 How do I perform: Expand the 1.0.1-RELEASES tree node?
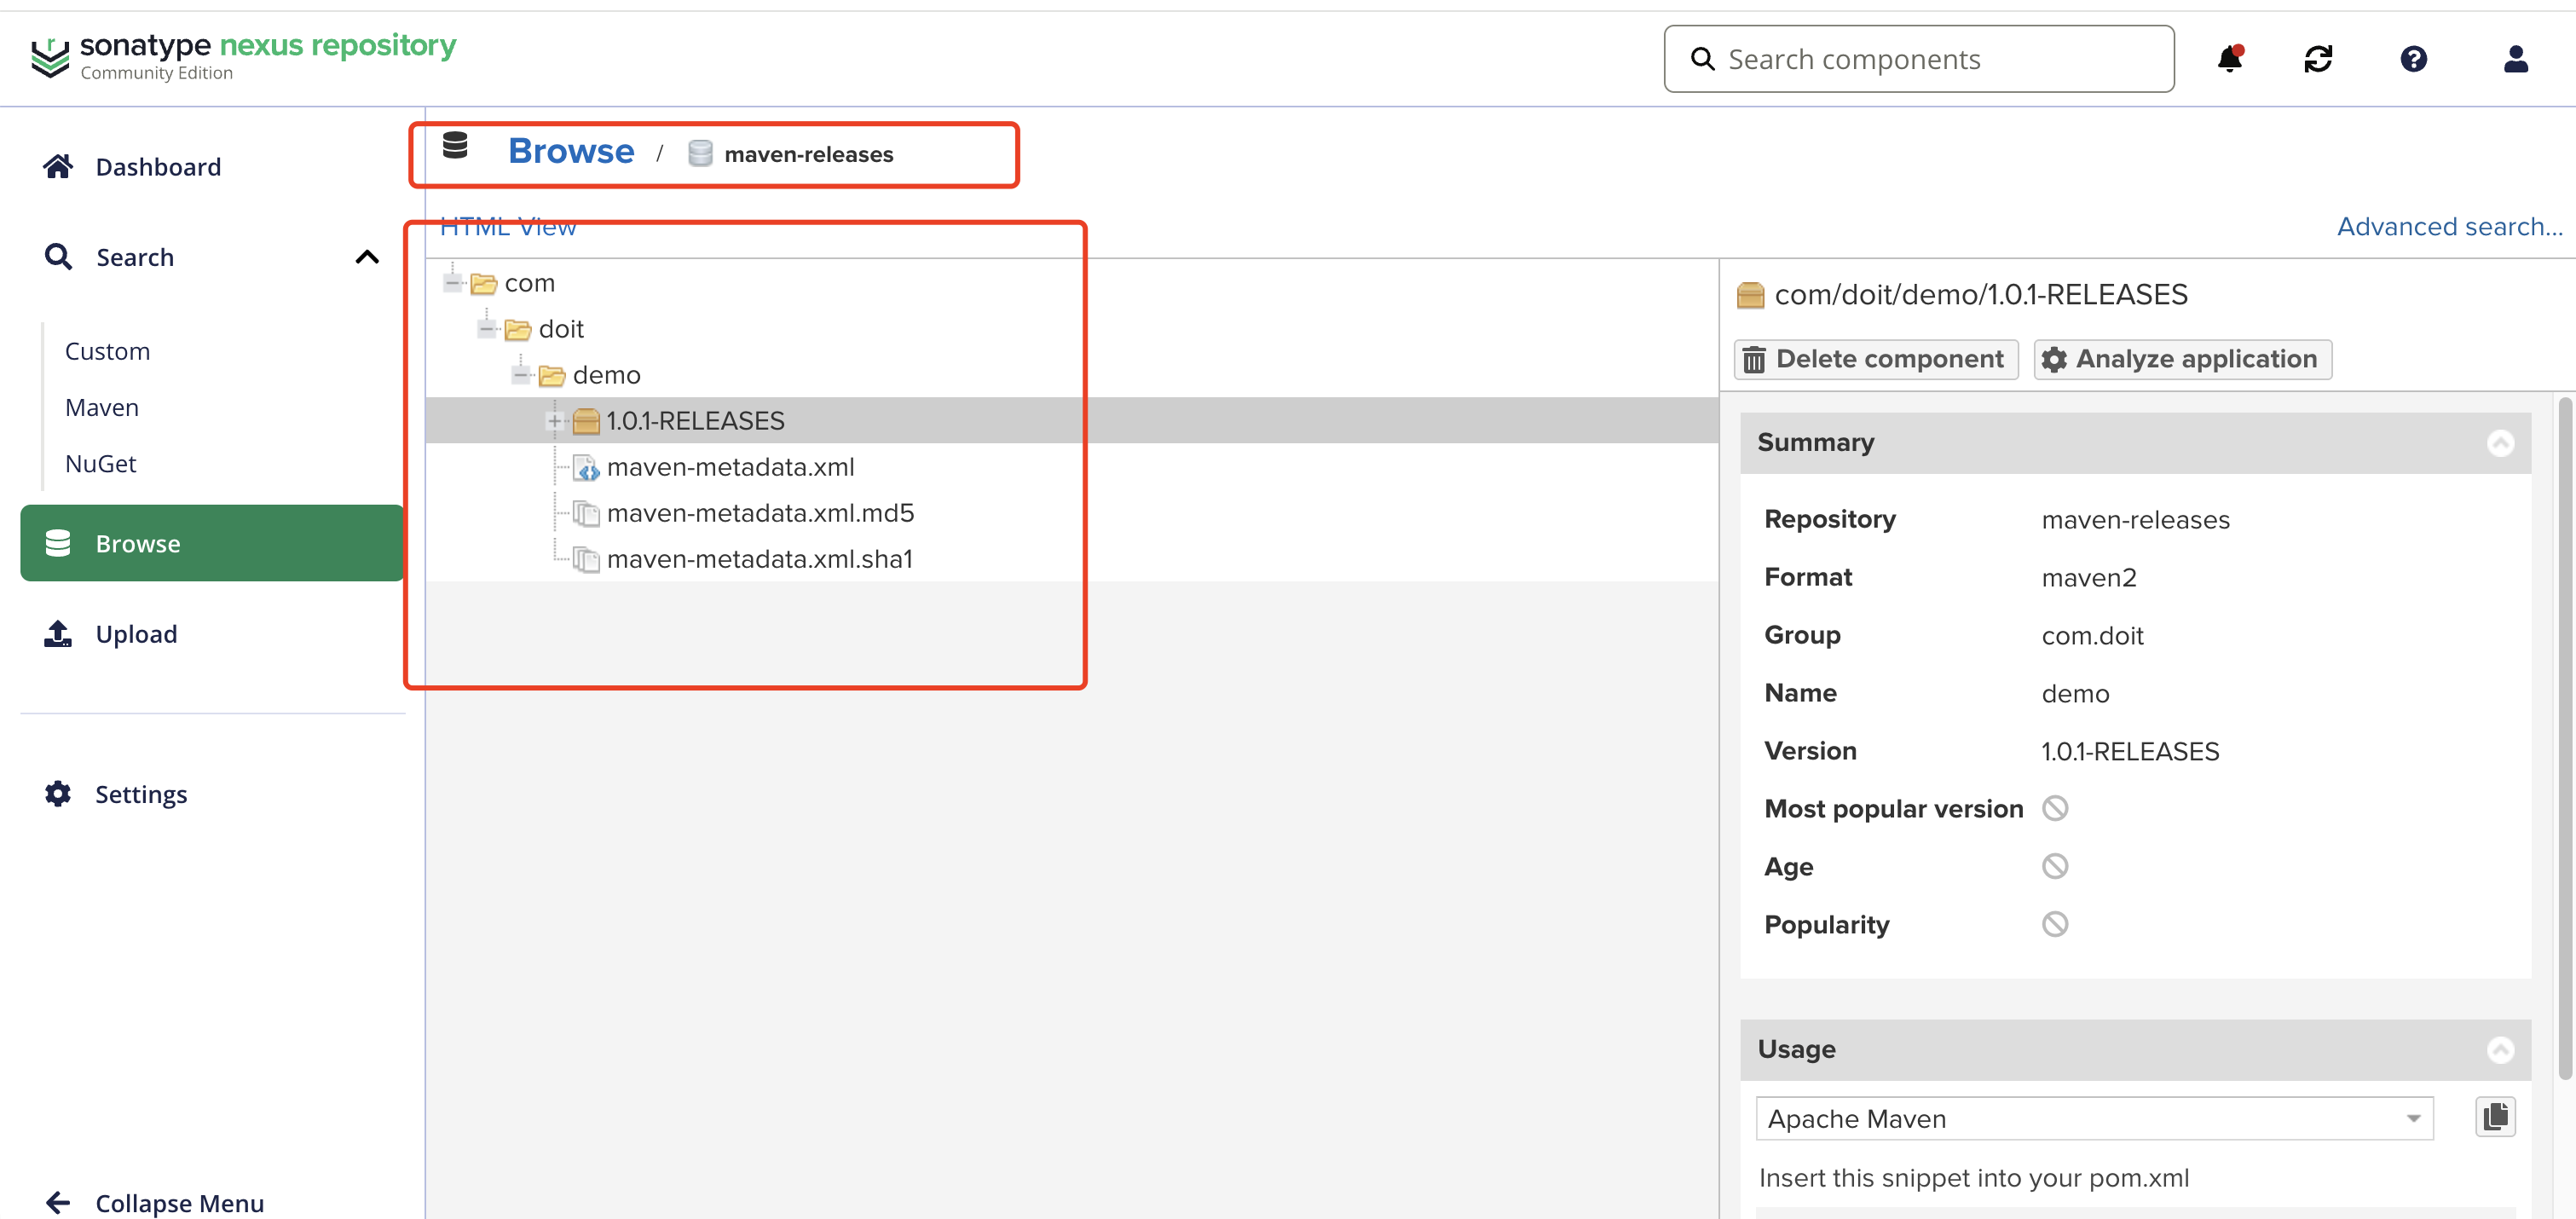(x=554, y=421)
